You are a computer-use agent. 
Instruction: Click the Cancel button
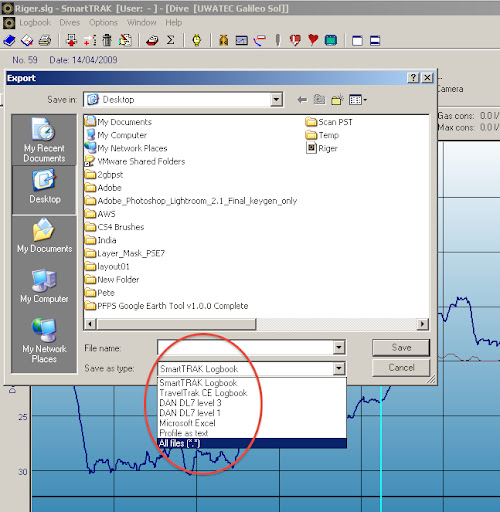[x=401, y=368]
